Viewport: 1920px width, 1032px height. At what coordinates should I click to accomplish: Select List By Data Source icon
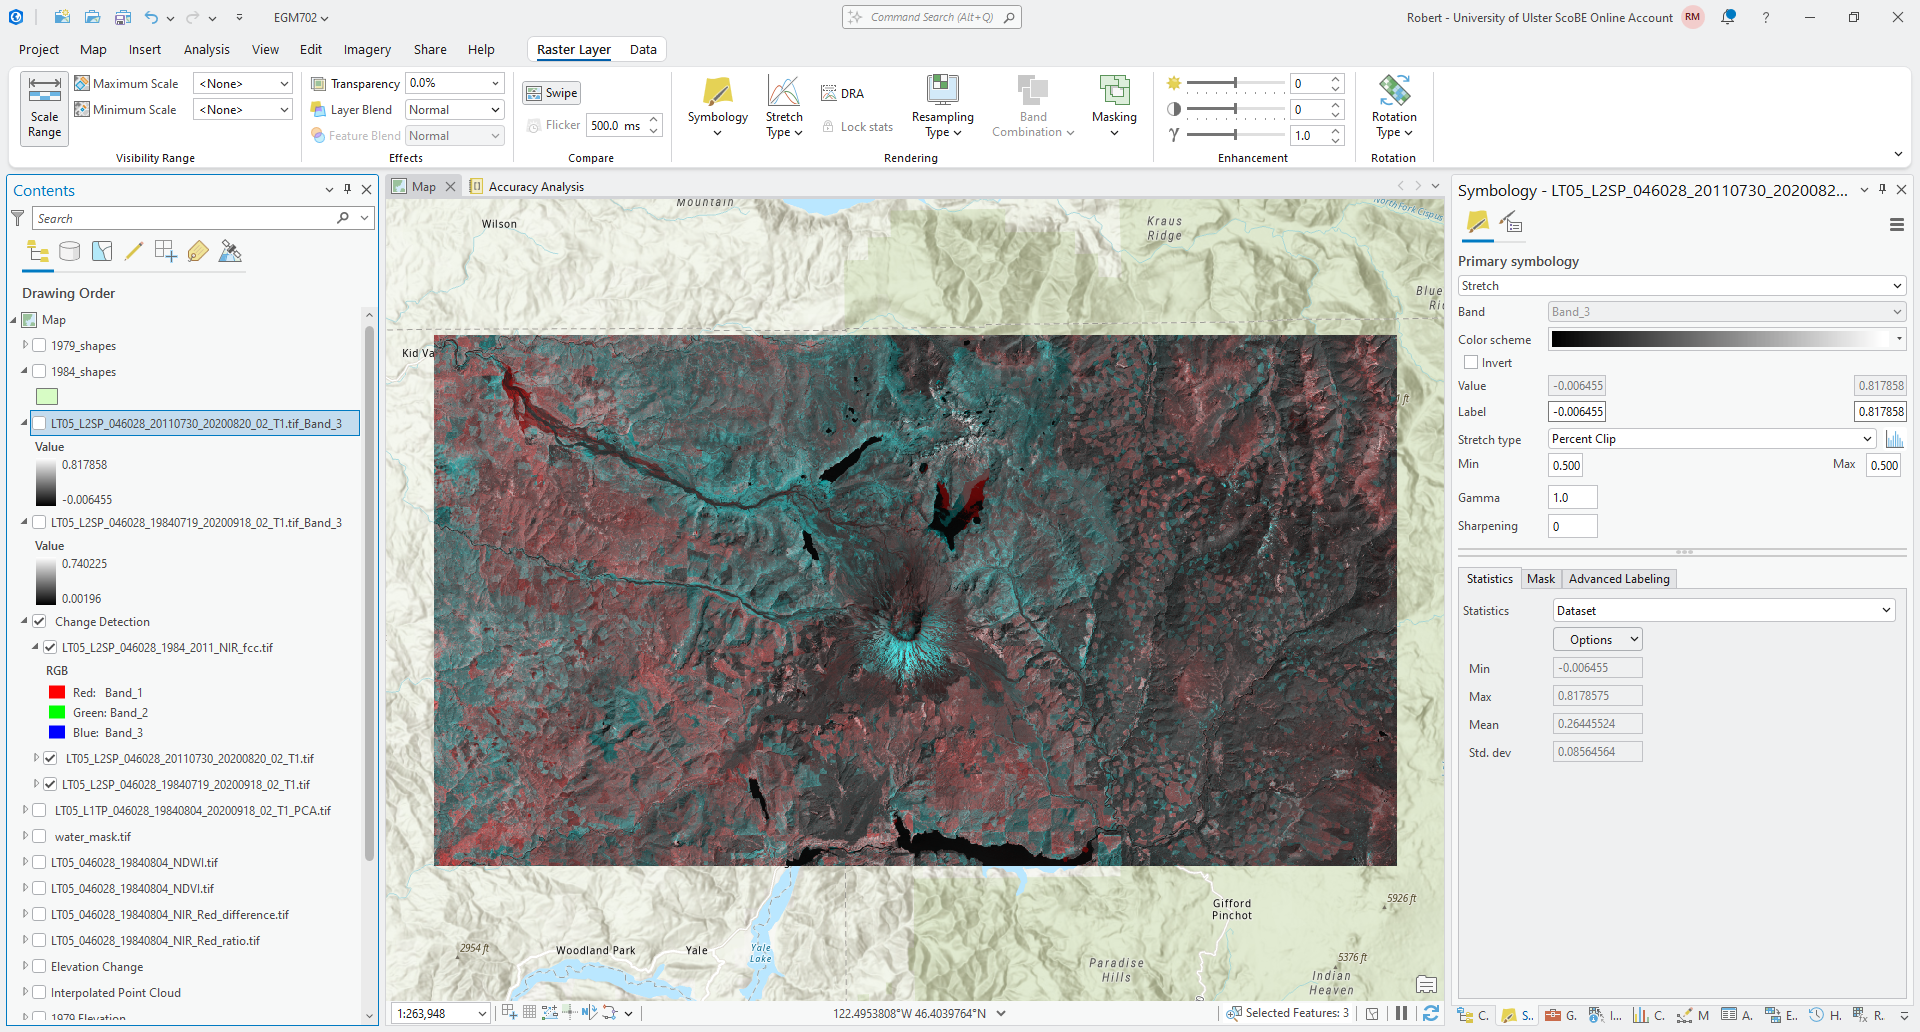(69, 252)
